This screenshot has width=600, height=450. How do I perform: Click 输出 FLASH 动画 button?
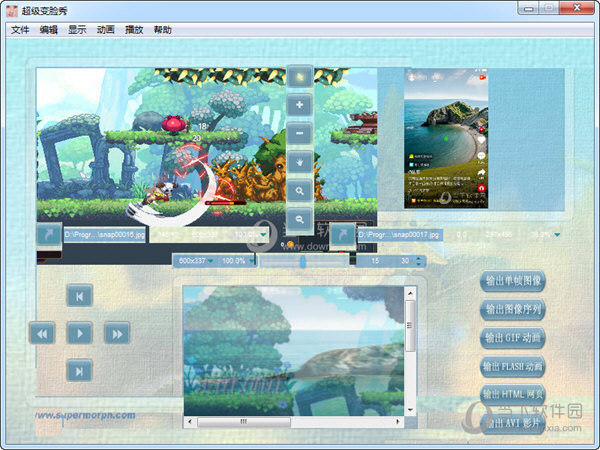tap(513, 367)
